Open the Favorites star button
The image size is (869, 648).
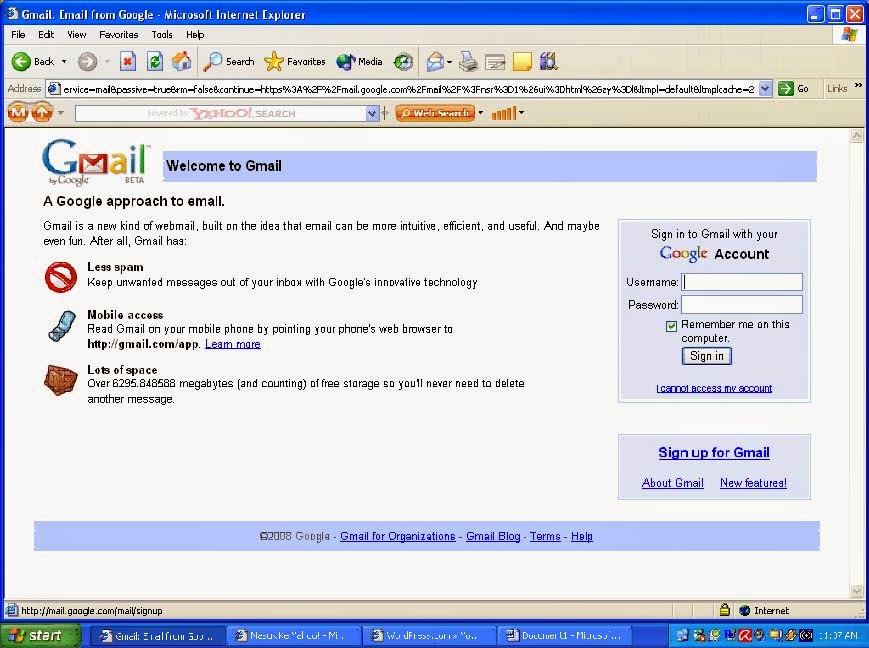(295, 62)
